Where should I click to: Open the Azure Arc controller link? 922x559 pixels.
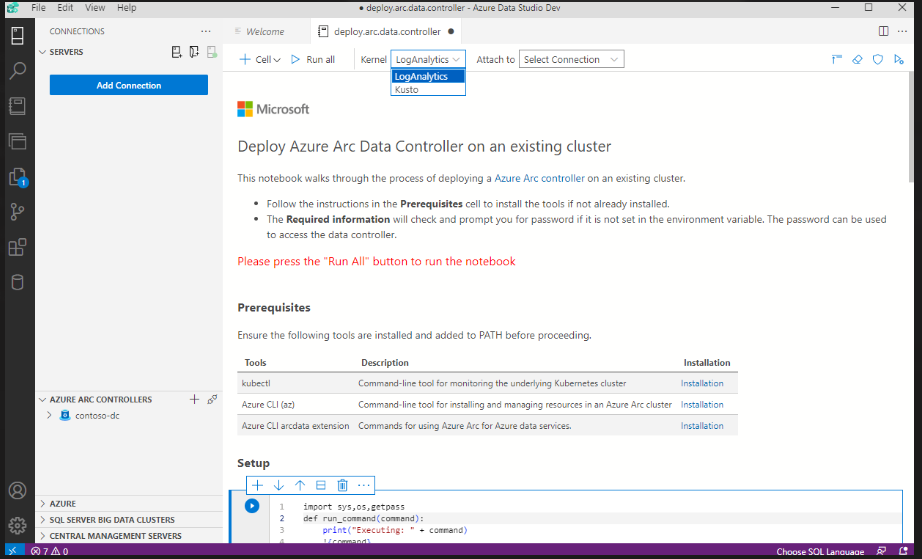[539, 178]
